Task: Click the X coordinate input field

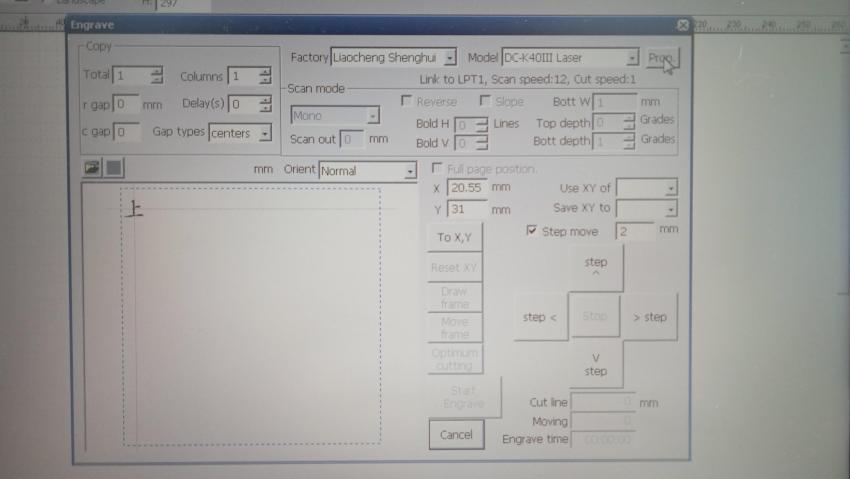Action: click(466, 187)
